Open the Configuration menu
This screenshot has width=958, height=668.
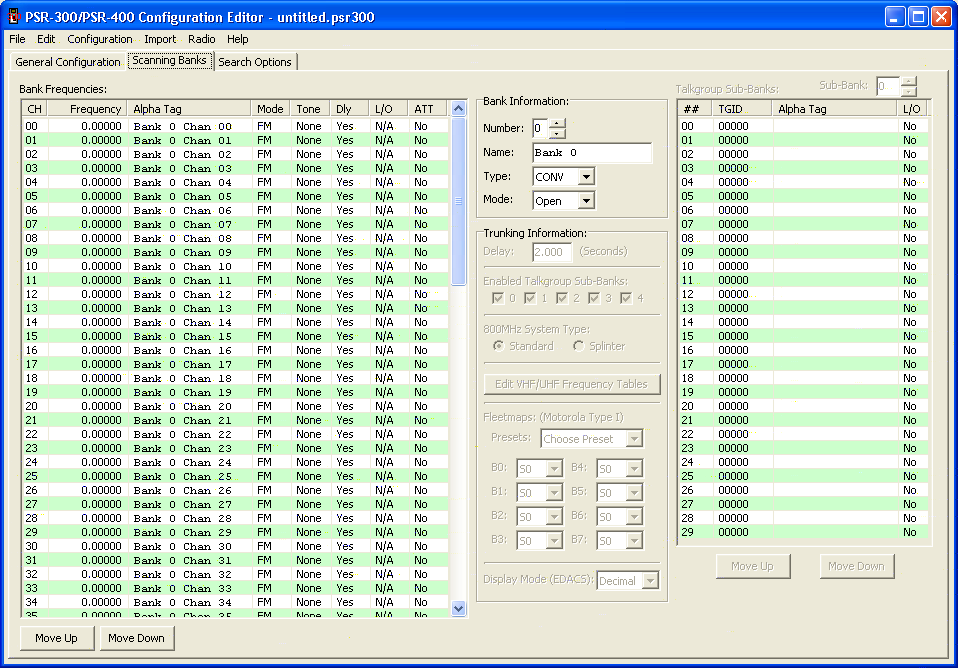coord(100,39)
